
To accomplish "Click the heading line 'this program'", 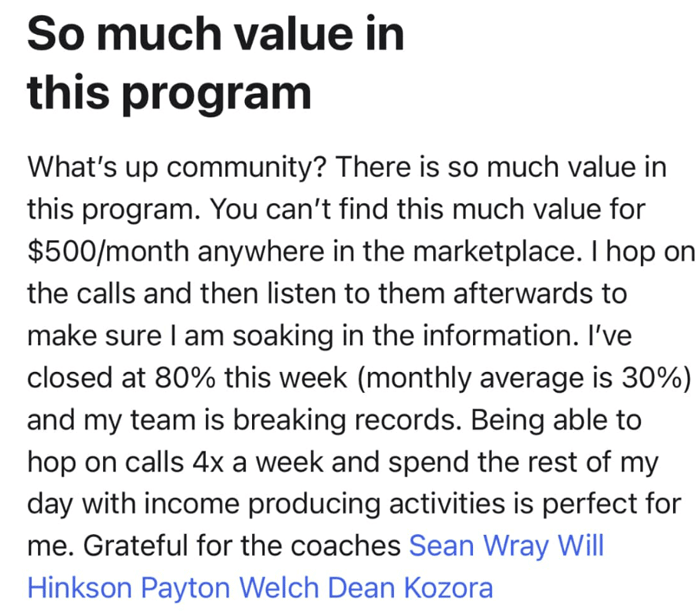I will (x=169, y=93).
